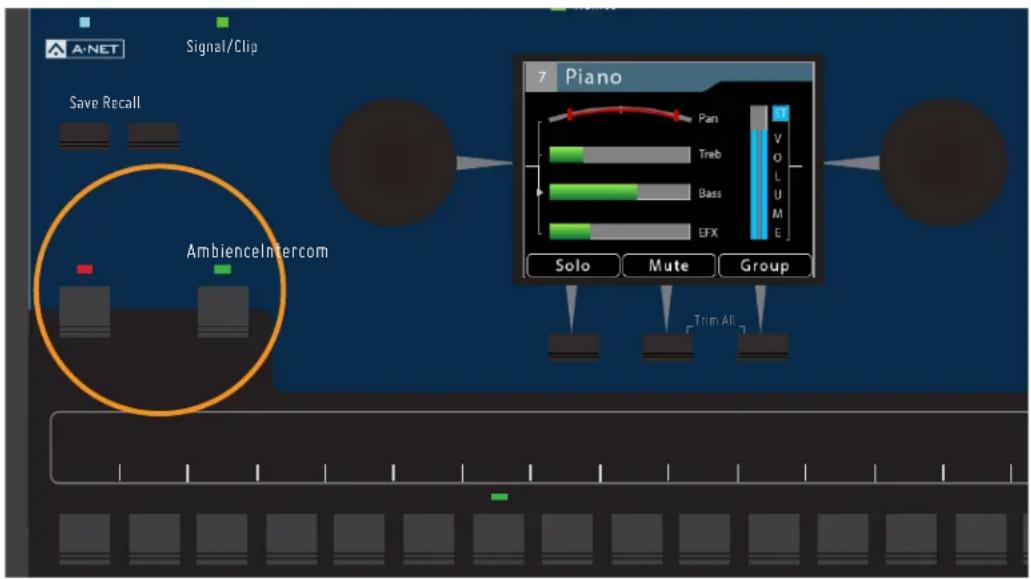Click the Trim All label
The image size is (1031, 579).
click(x=715, y=320)
